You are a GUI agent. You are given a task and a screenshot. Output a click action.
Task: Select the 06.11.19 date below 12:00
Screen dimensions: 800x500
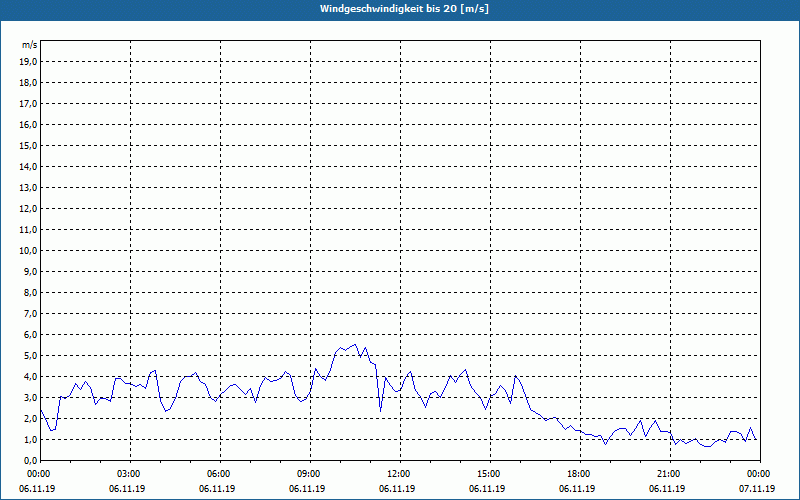397,488
